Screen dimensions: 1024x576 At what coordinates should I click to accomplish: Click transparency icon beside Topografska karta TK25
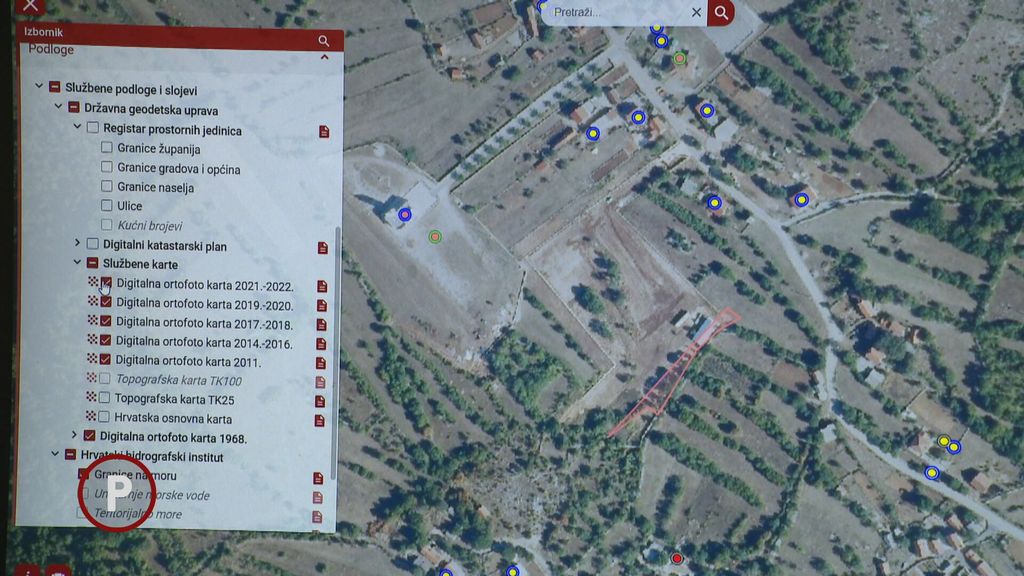pyautogui.click(x=93, y=400)
